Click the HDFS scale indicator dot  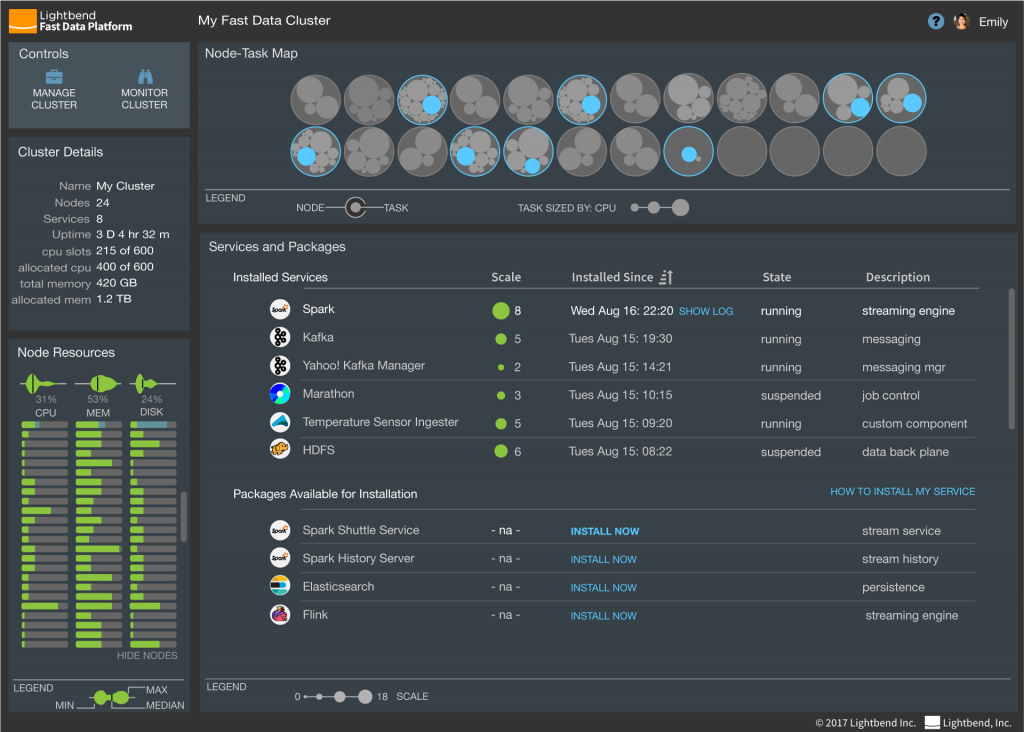tap(501, 451)
